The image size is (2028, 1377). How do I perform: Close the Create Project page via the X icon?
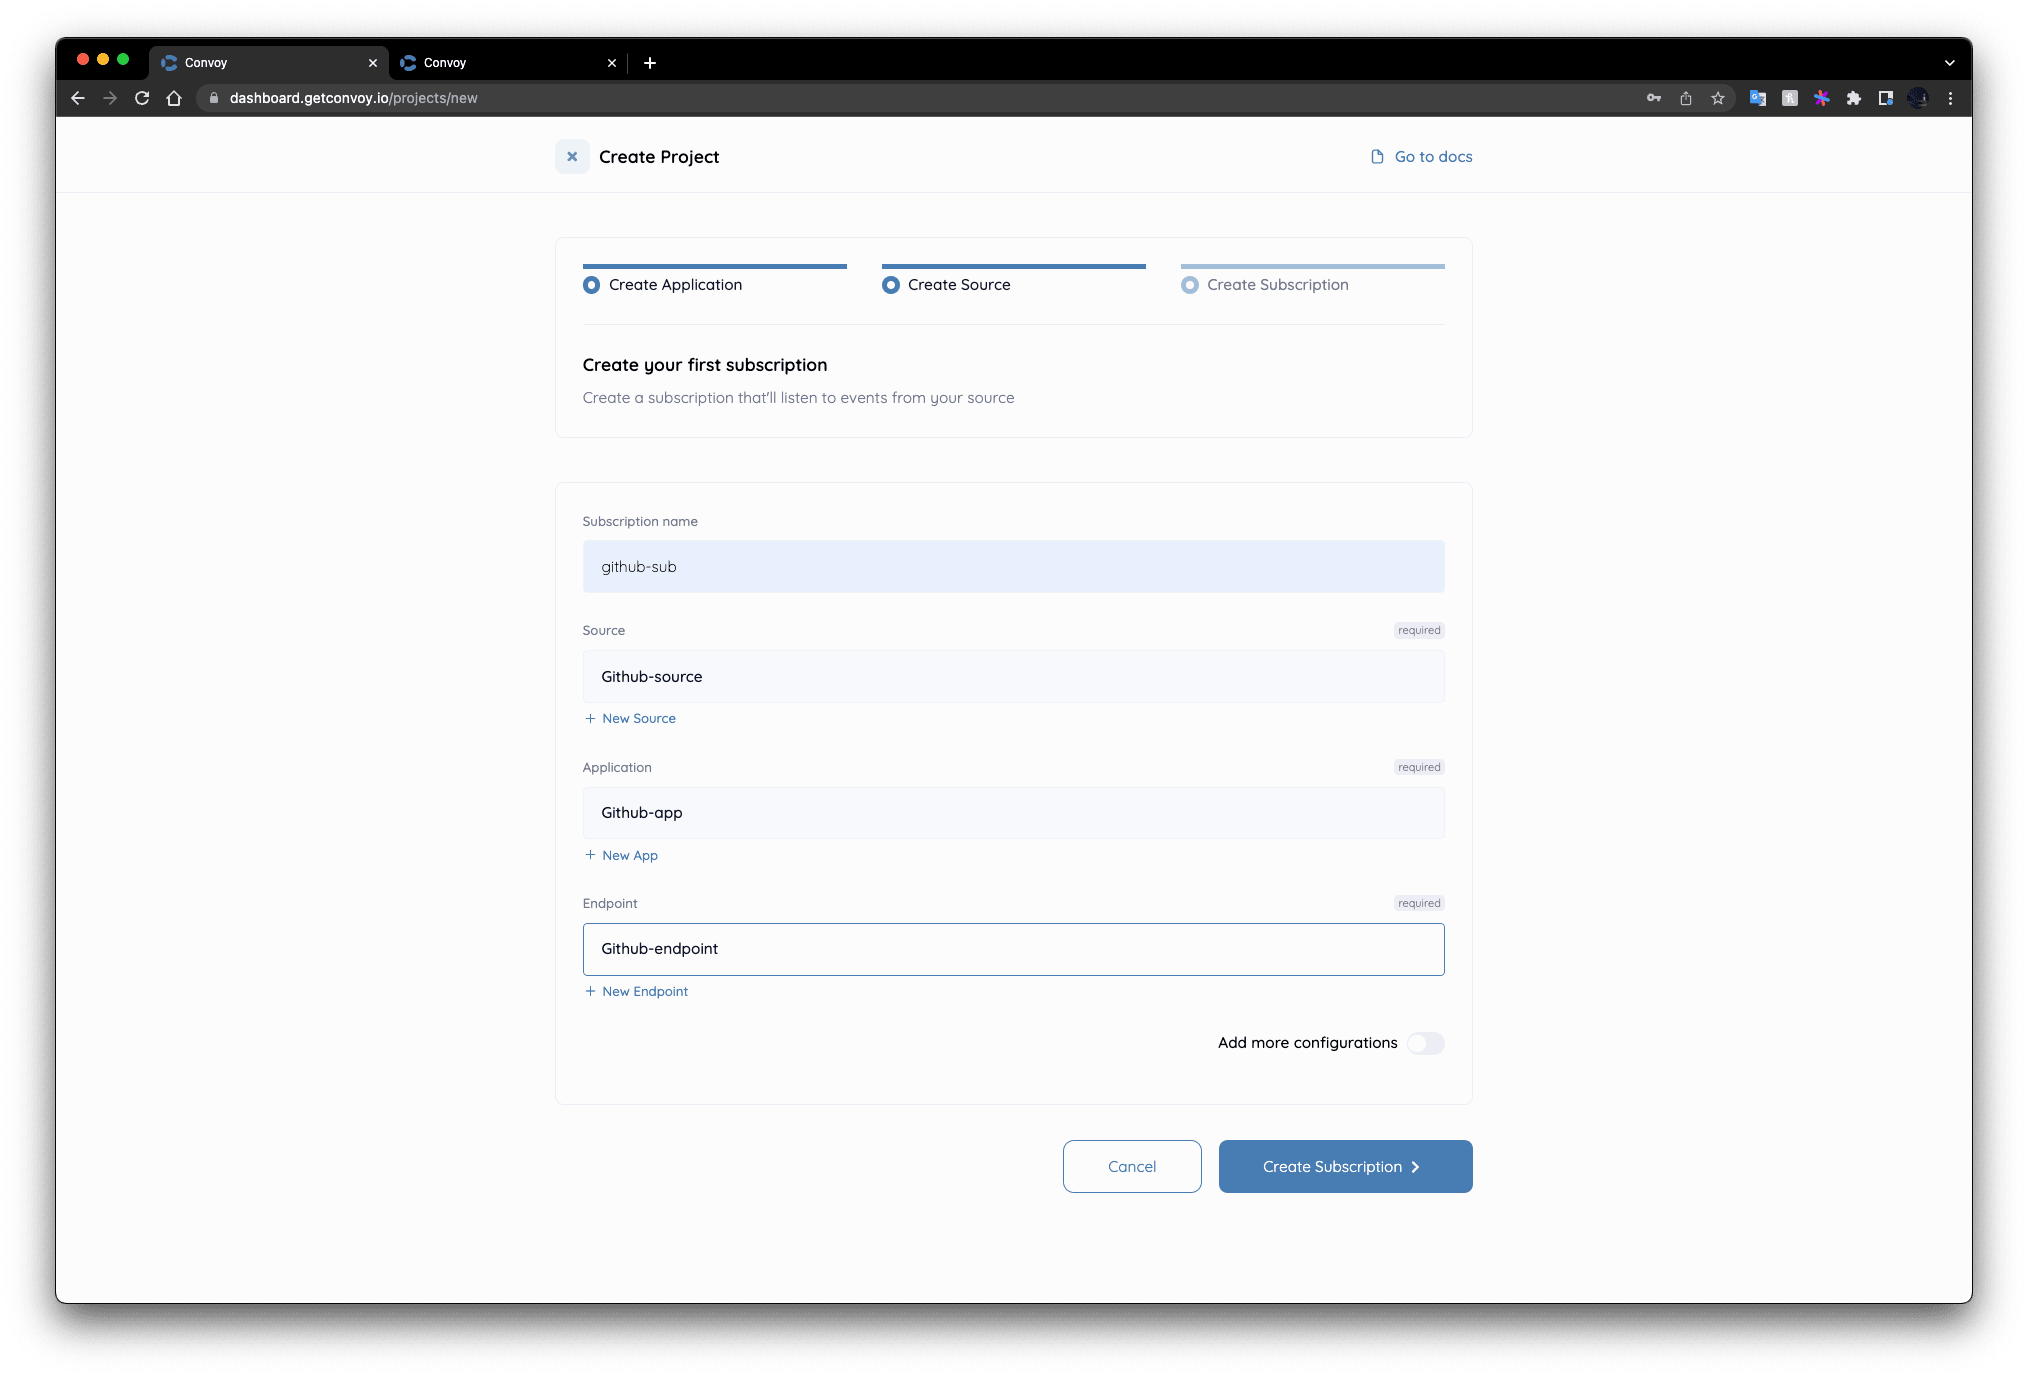tap(571, 156)
